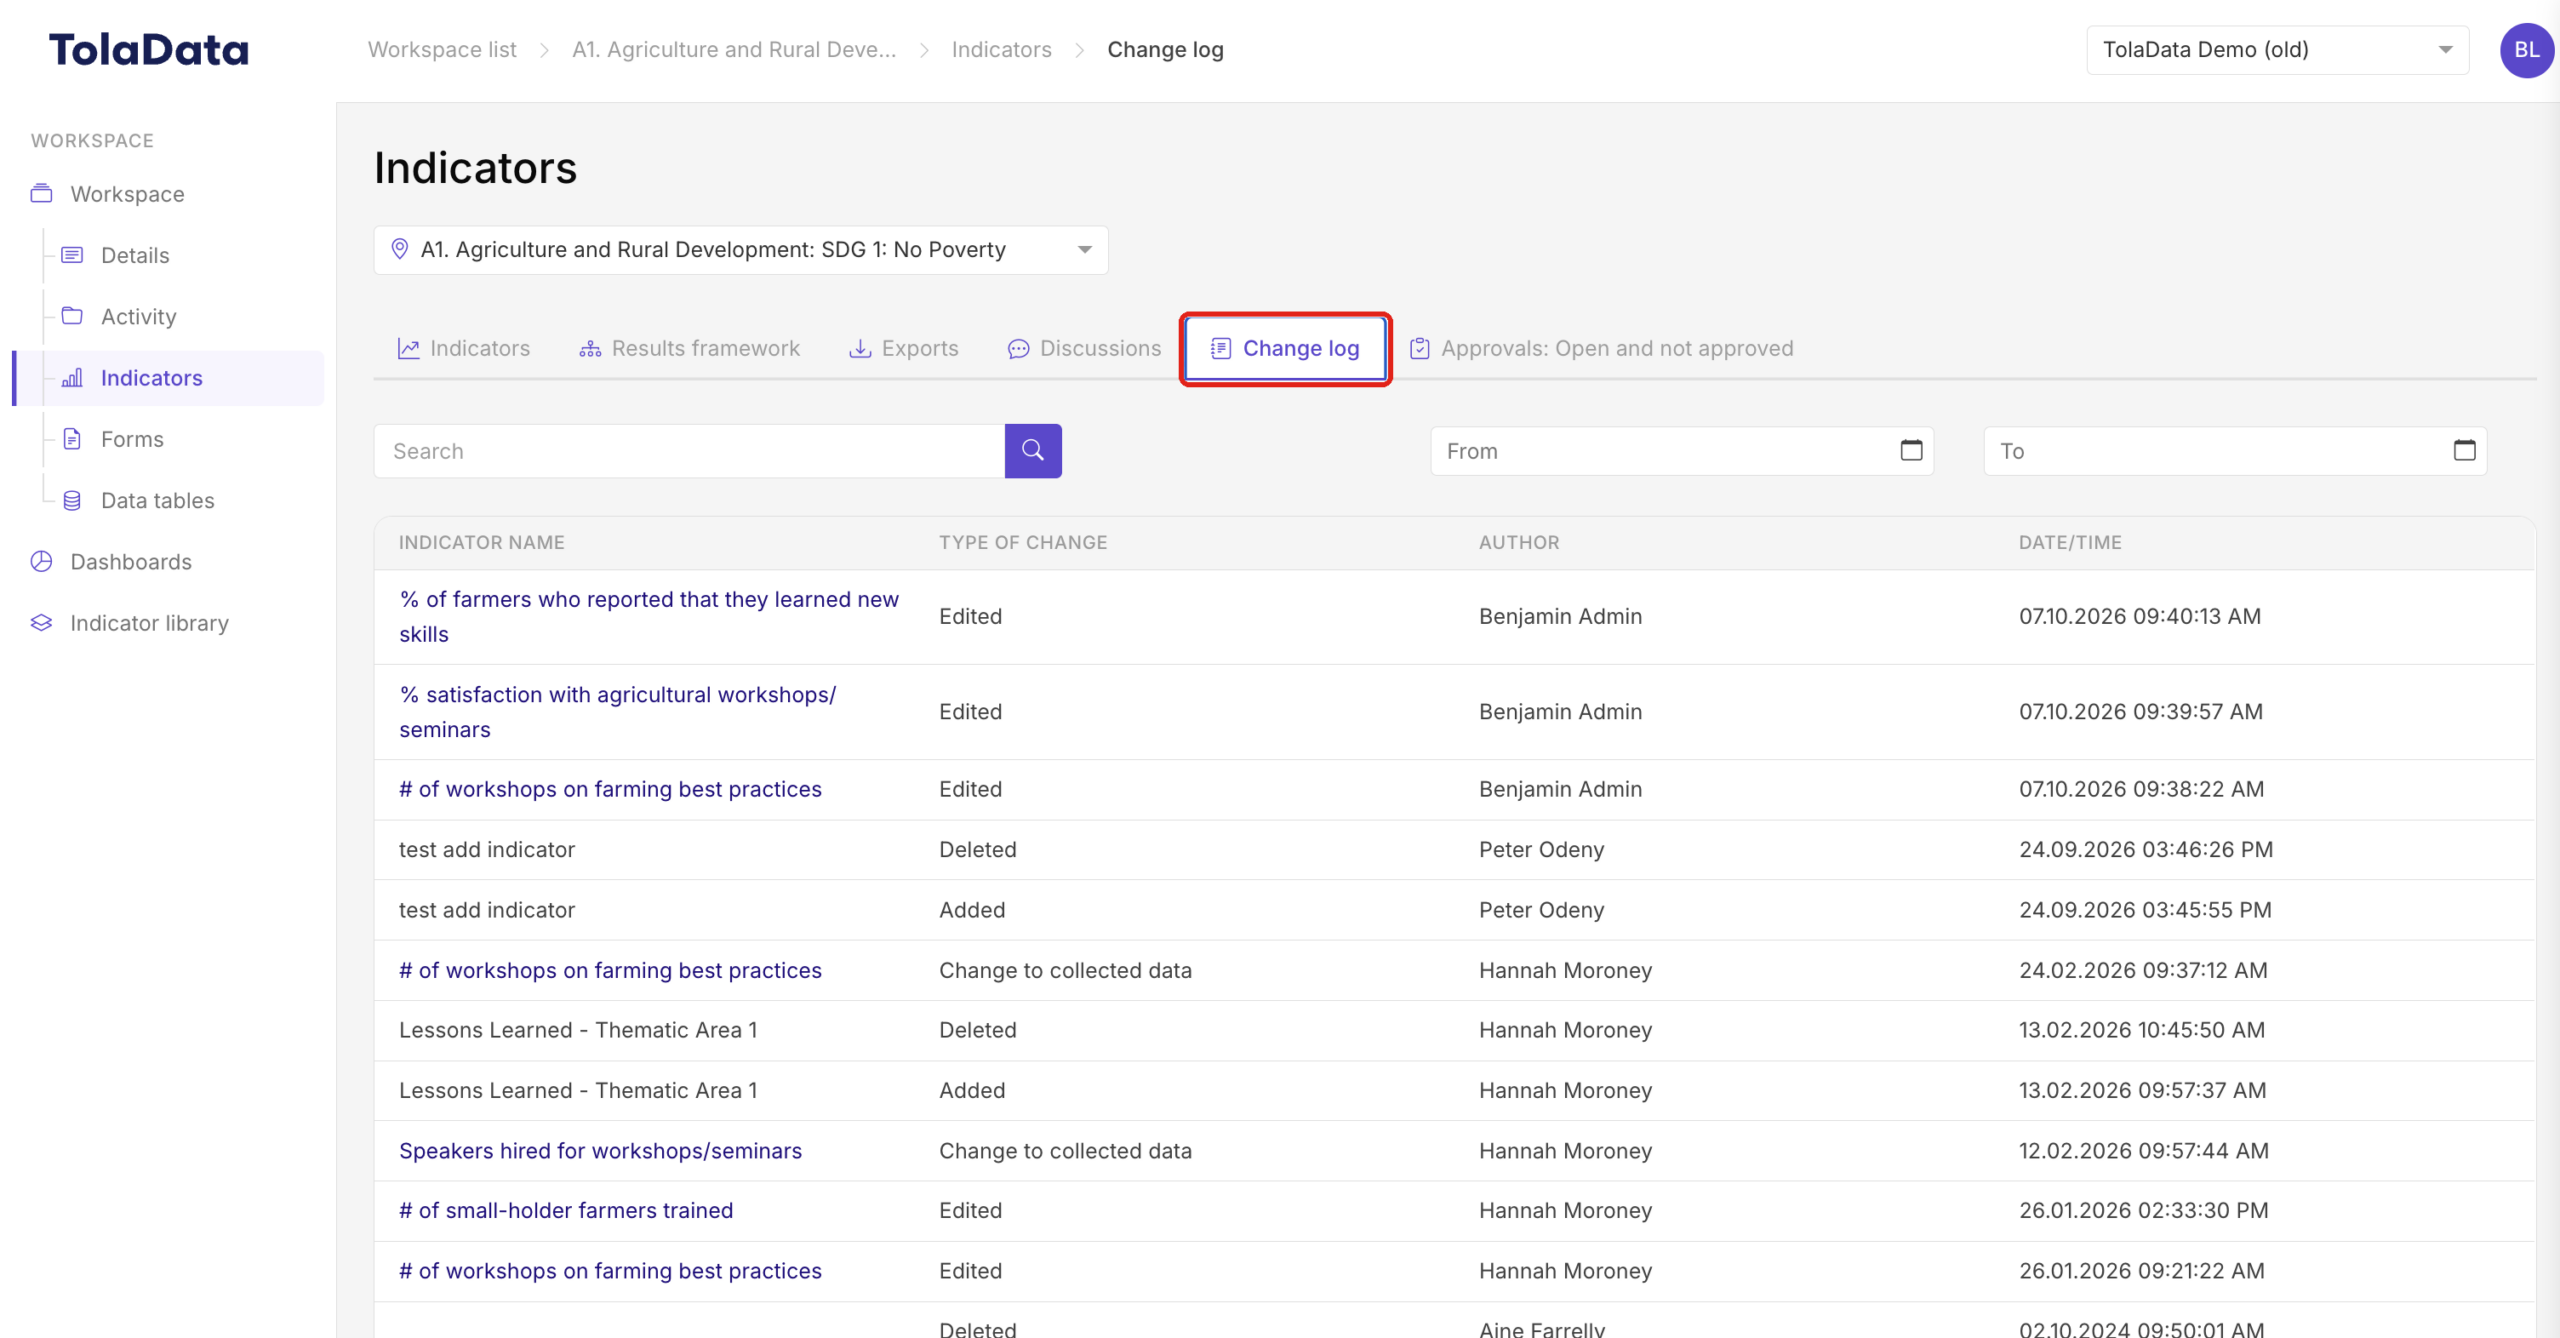Open the To date calendar icon
This screenshot has height=1338, width=2560.
pyautogui.click(x=2464, y=451)
